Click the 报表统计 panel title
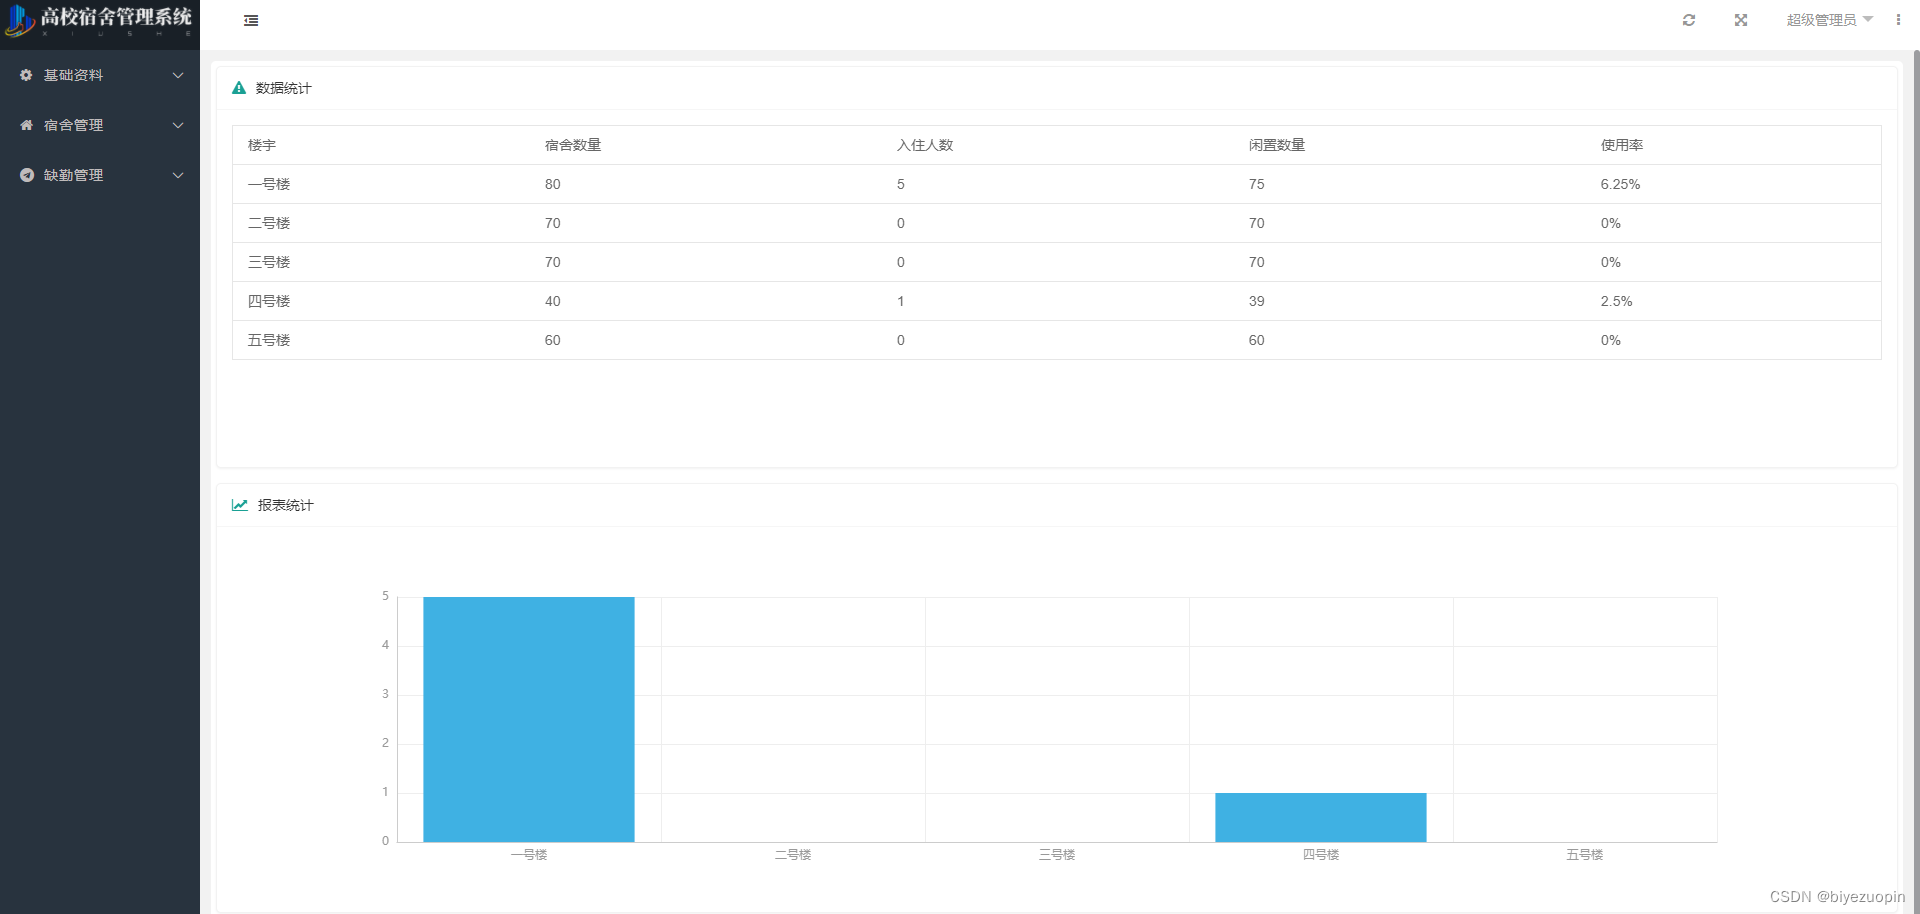 click(x=286, y=505)
